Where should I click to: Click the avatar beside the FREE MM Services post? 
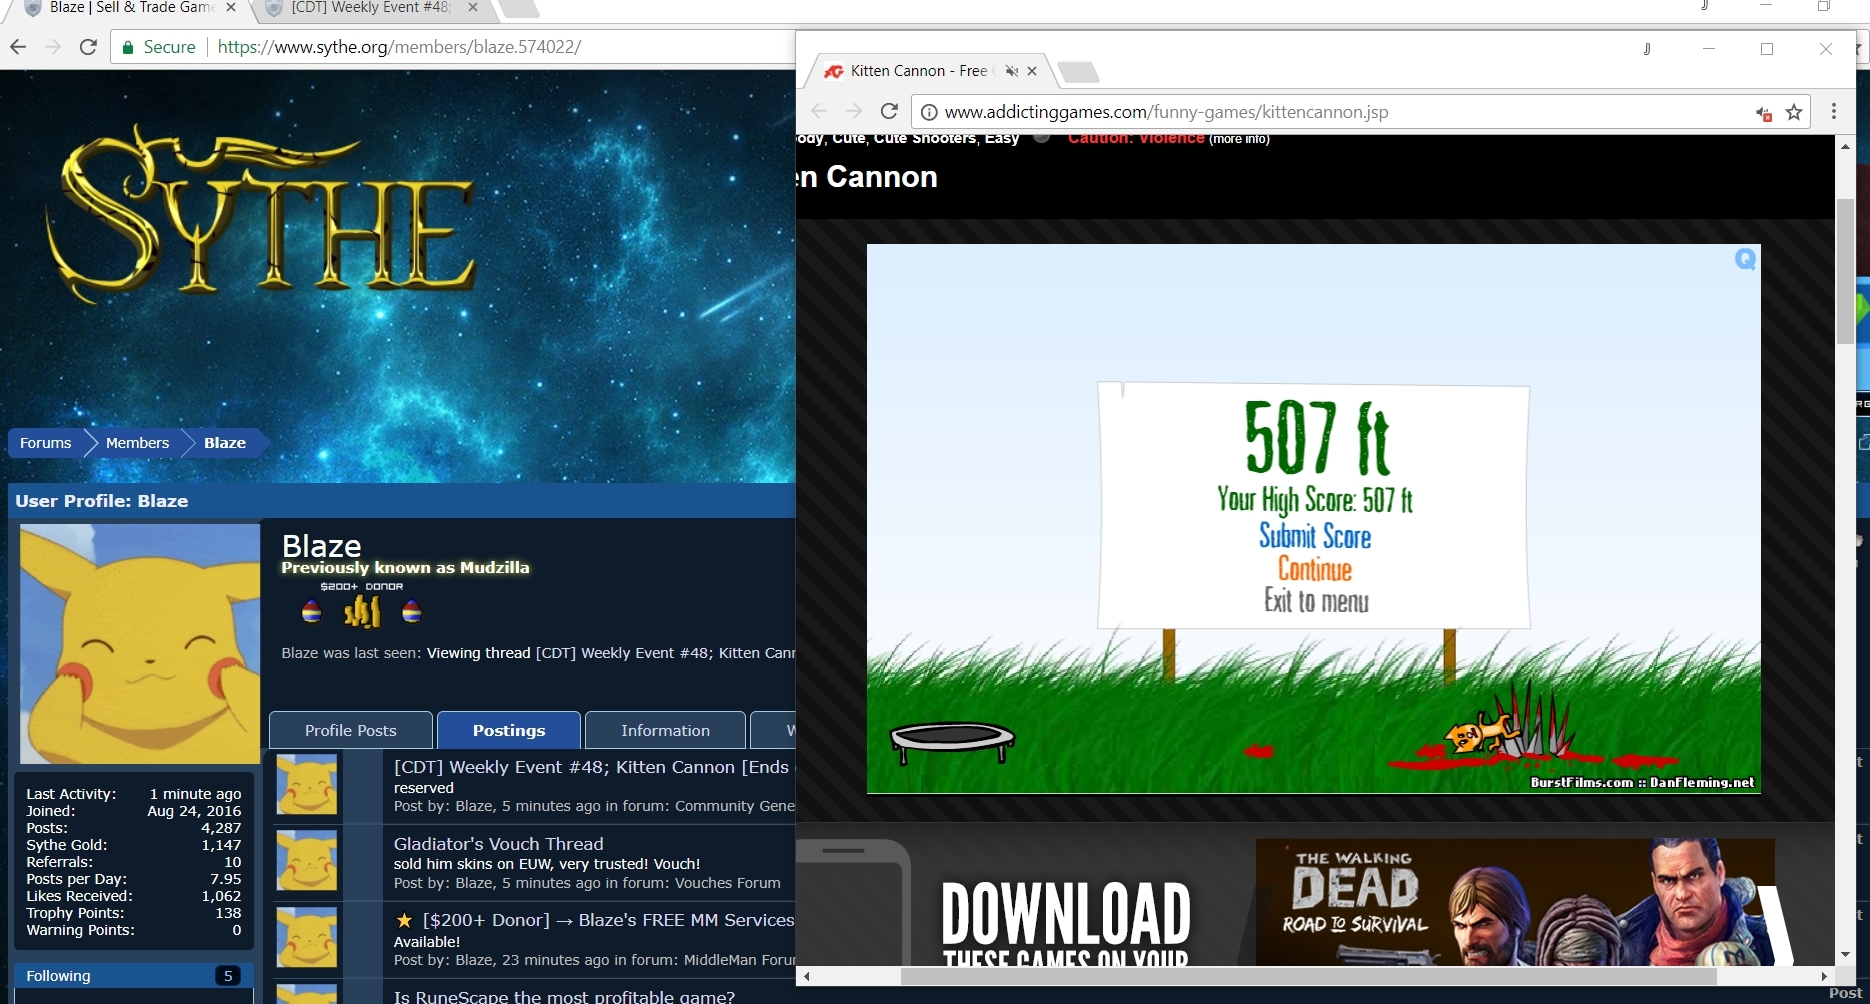click(x=306, y=938)
